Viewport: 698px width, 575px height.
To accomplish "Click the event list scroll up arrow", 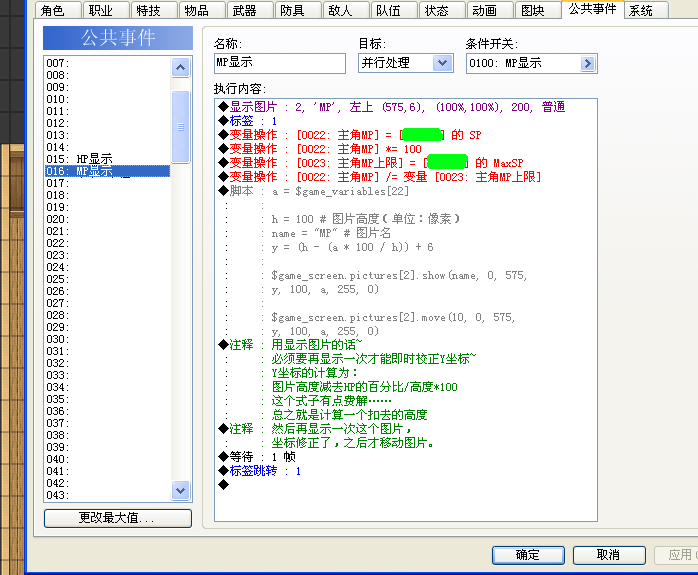I will (x=180, y=68).
